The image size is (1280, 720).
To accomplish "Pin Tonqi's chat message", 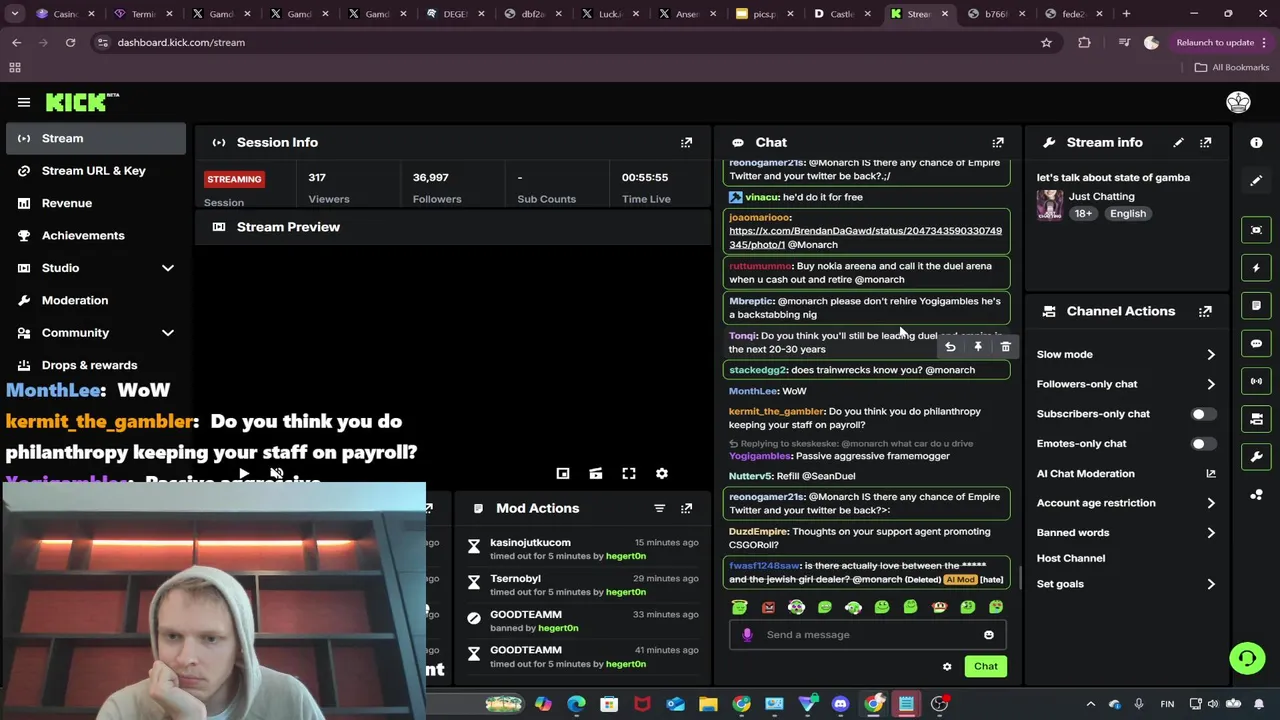I will (978, 347).
